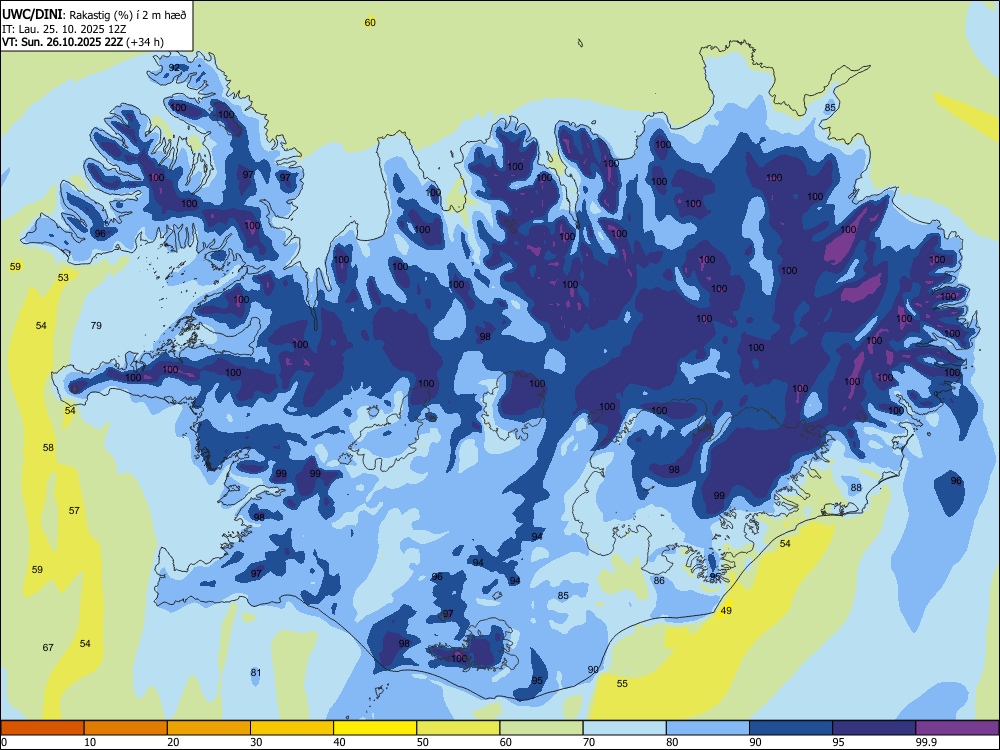Image resolution: width=1000 pixels, height=750 pixels.
Task: Click the purple above-99.9 legend swatch
Action: tap(957, 728)
